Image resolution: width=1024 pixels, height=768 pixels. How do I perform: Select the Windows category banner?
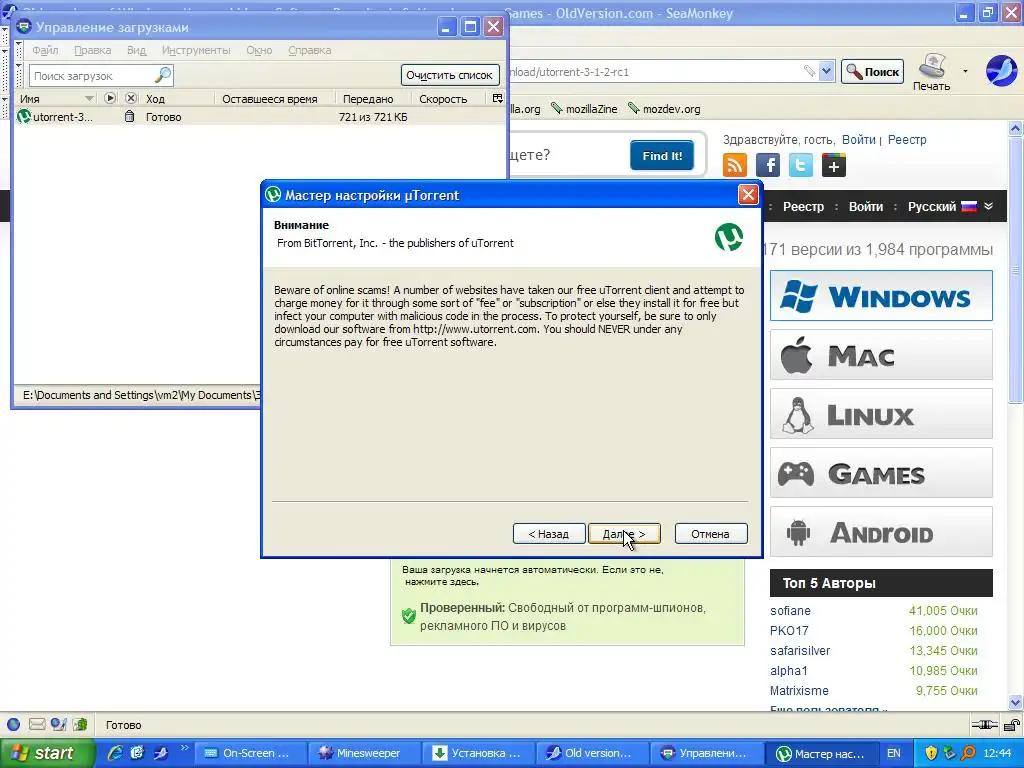point(881,296)
